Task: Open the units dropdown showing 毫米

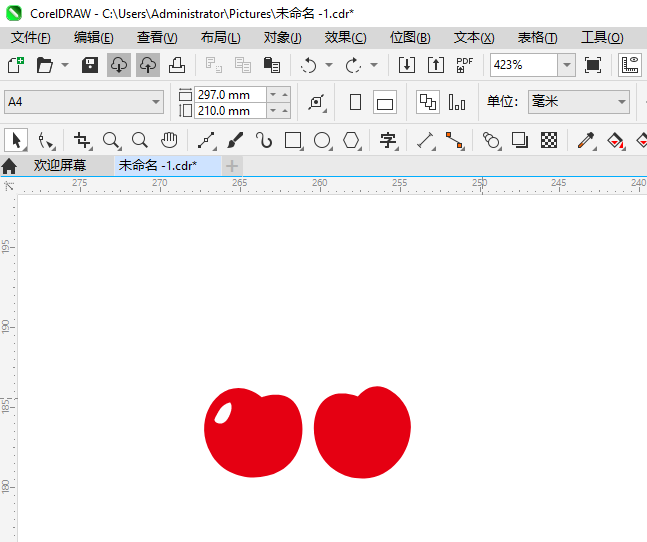Action: pos(579,102)
